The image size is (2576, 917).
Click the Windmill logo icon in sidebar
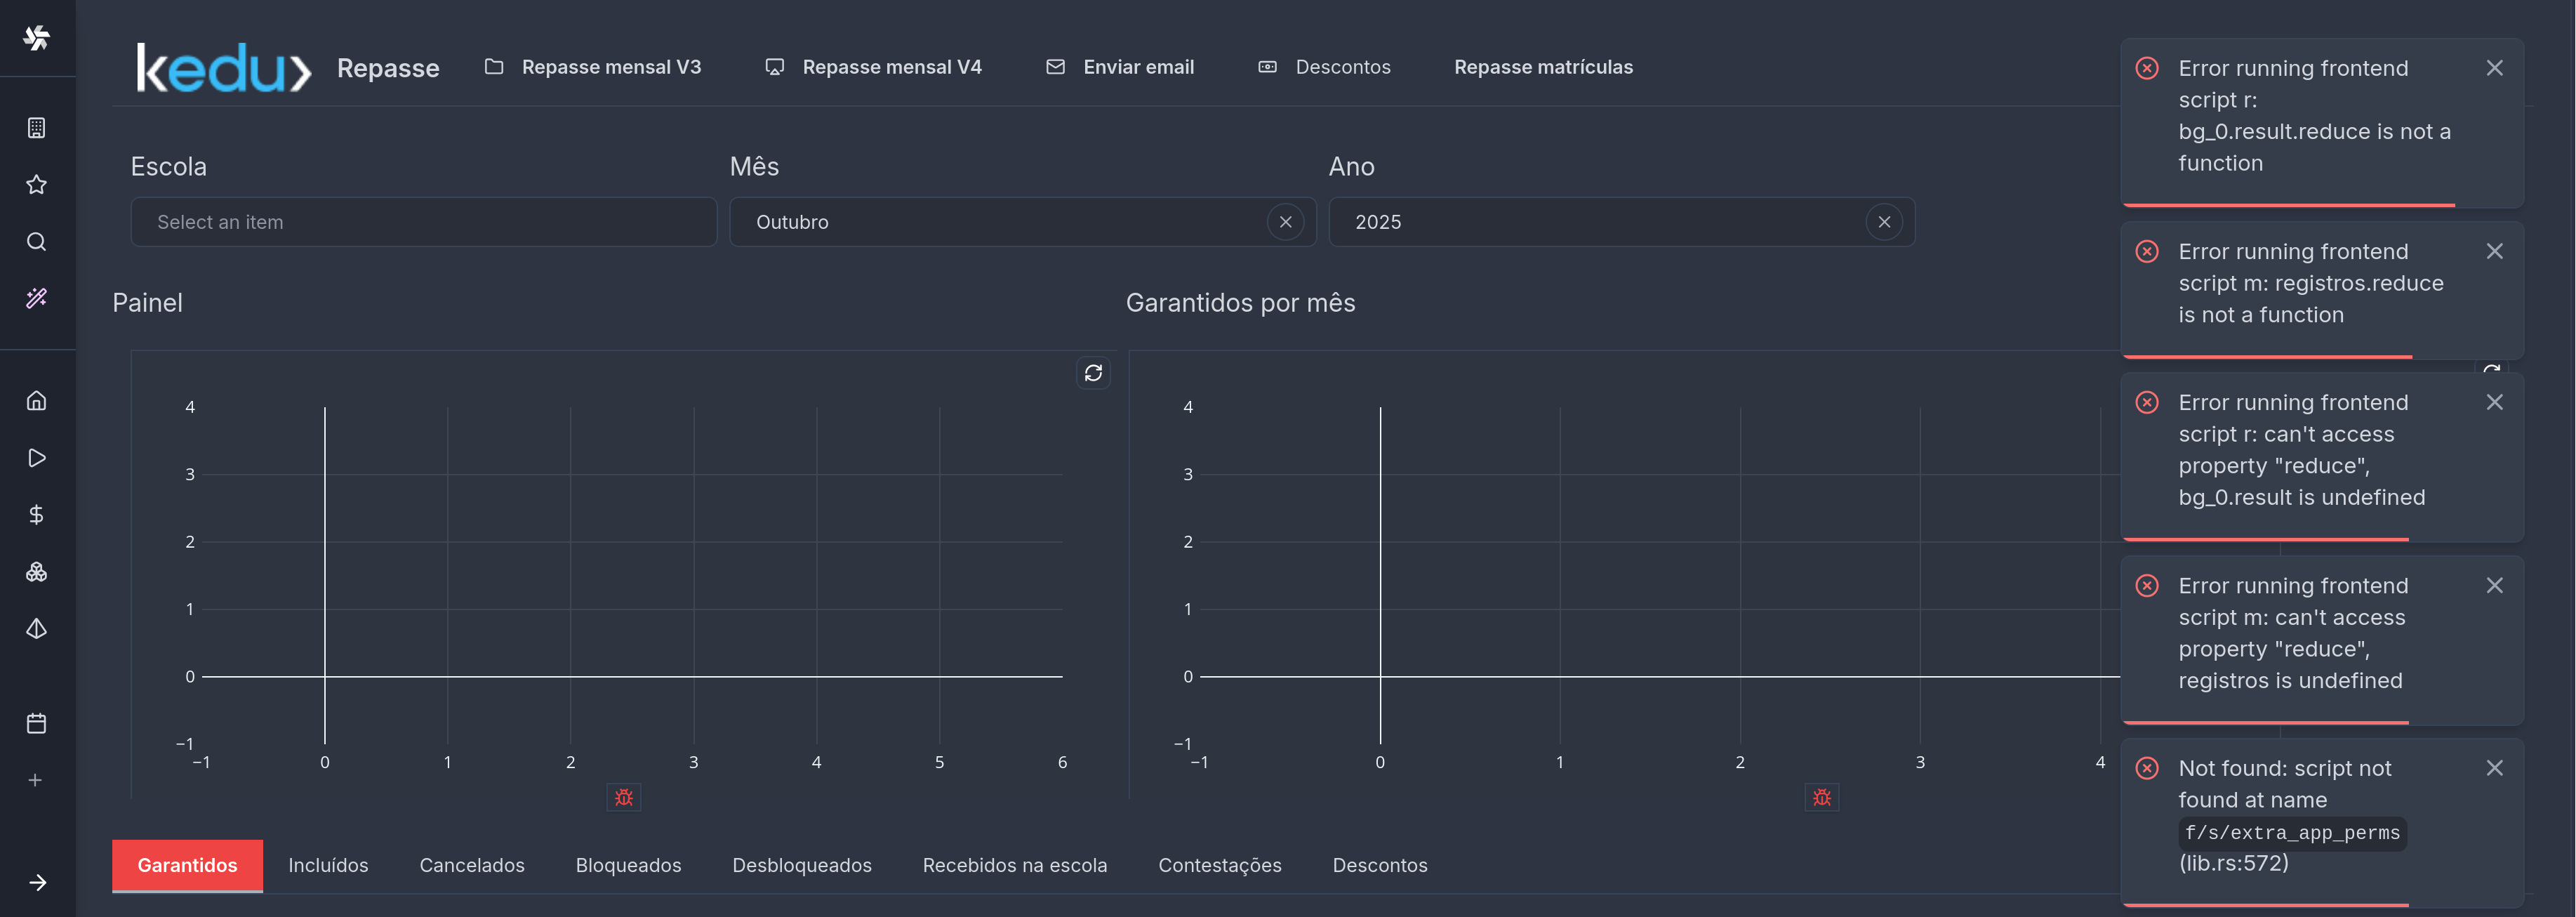tap(37, 38)
